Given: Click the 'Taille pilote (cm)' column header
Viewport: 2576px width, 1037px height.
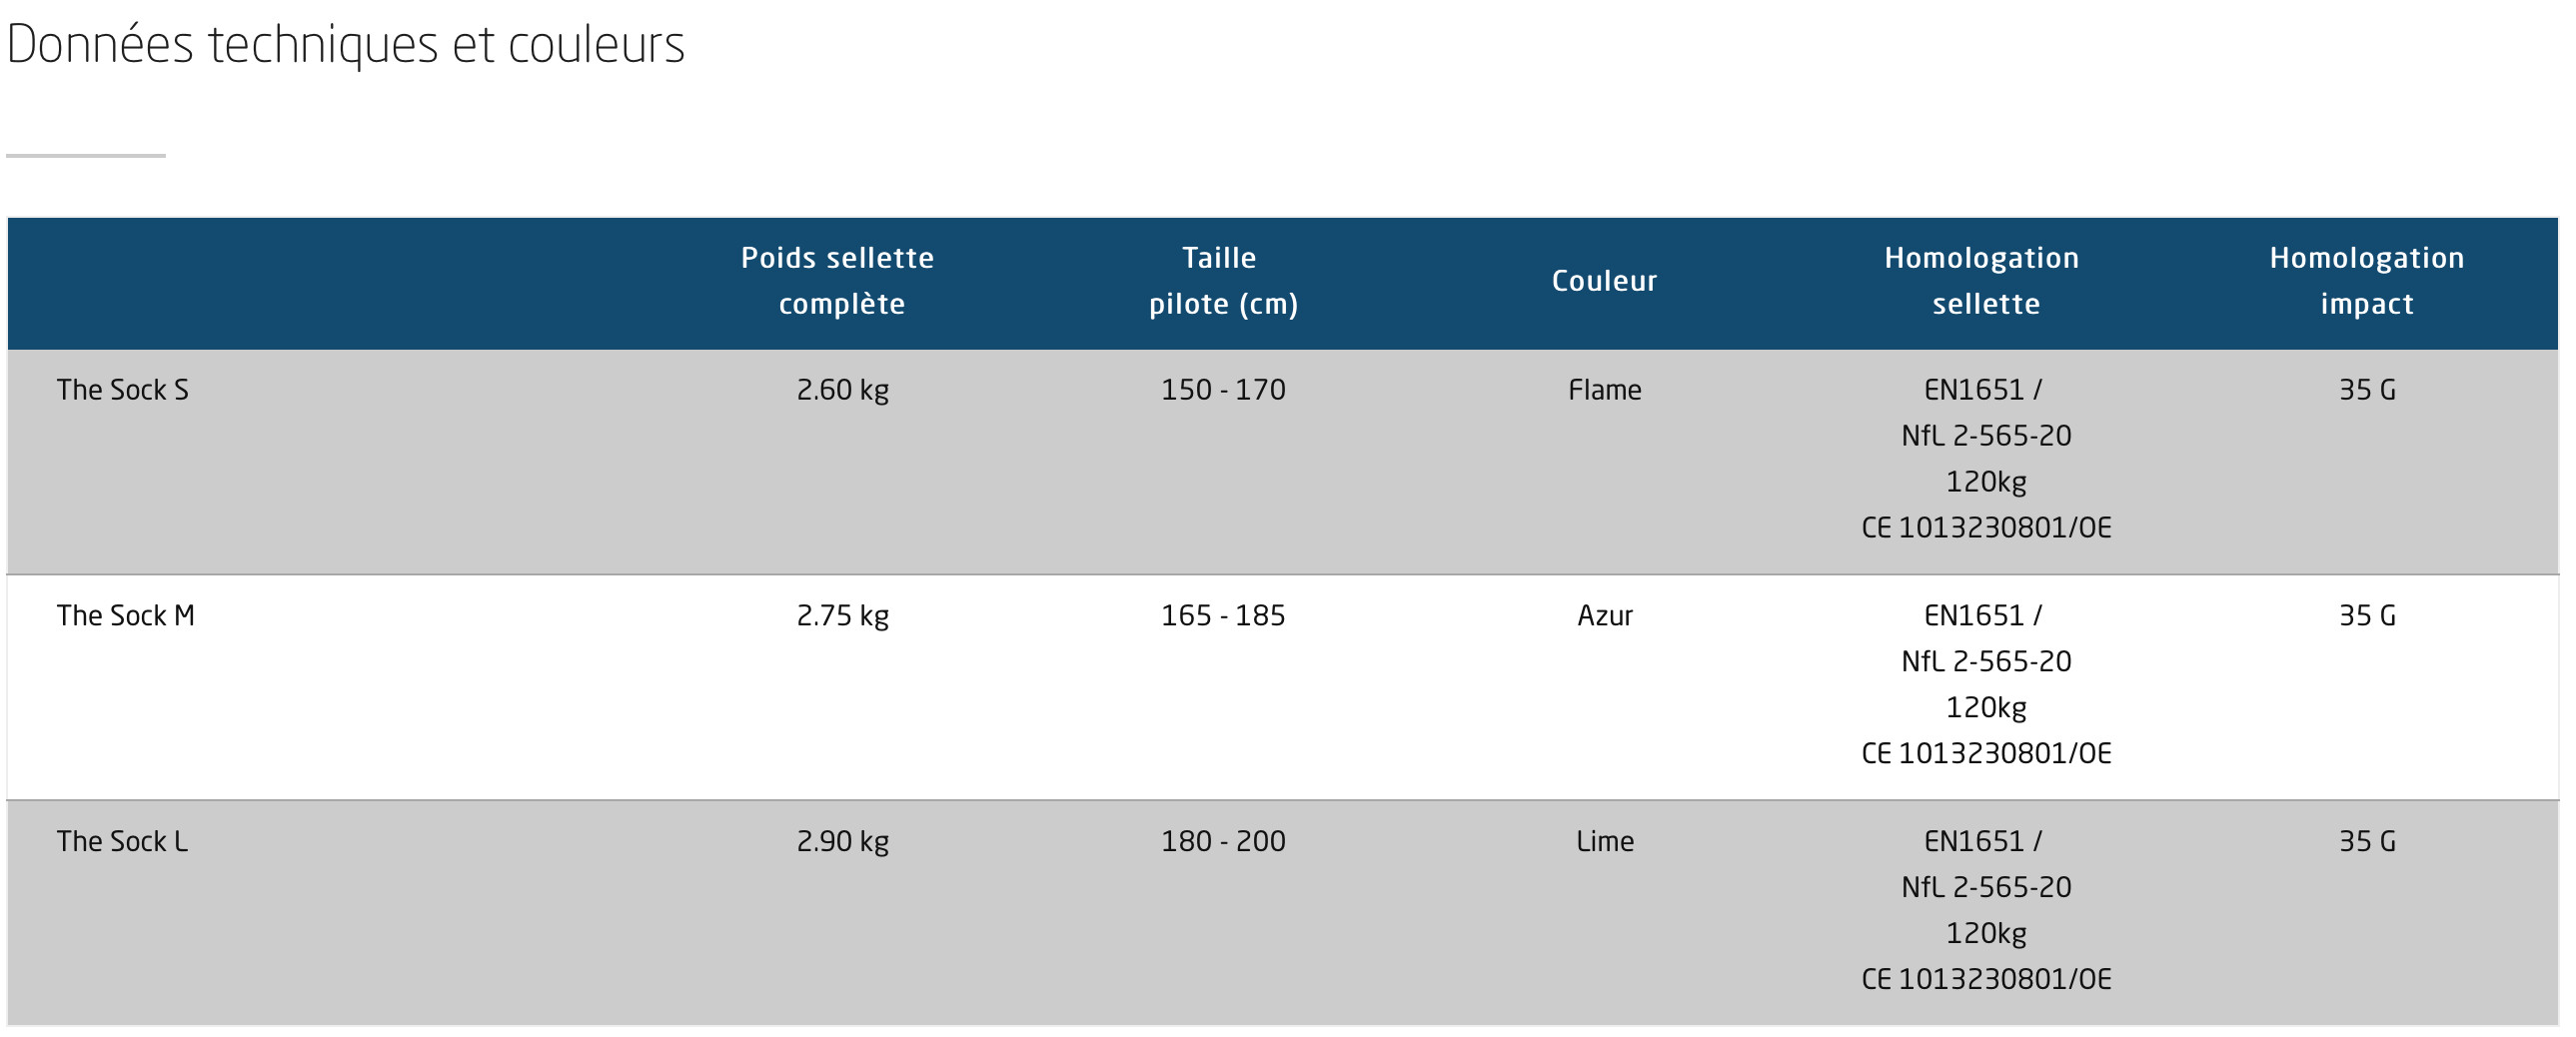Looking at the screenshot, I should 1222,281.
